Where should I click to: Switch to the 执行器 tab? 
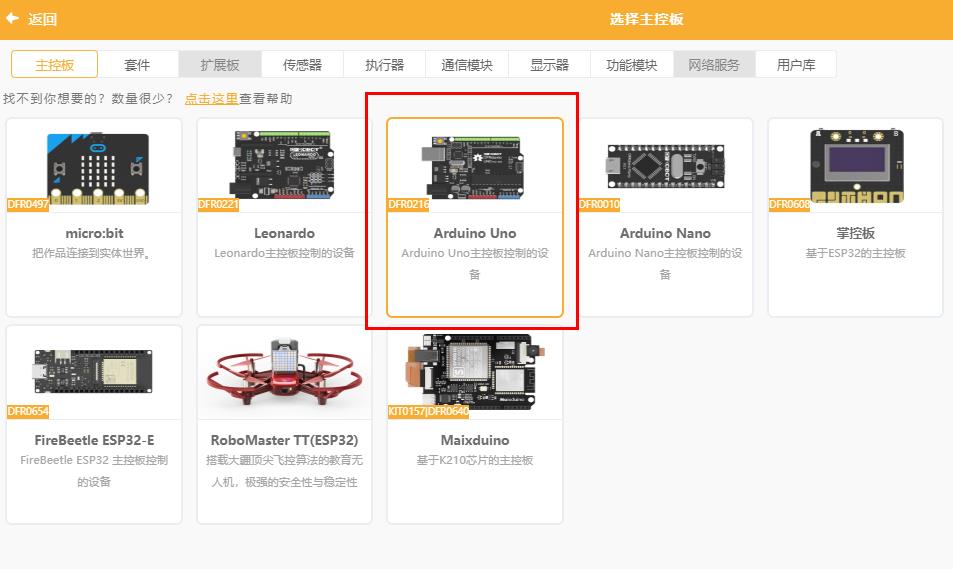point(385,64)
